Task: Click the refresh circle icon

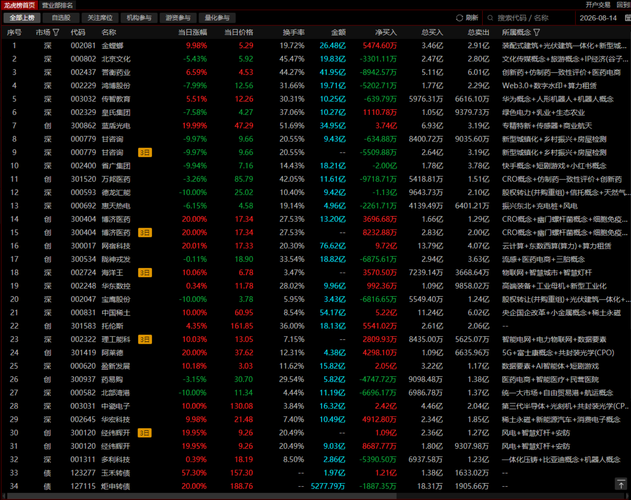Action: (x=459, y=18)
